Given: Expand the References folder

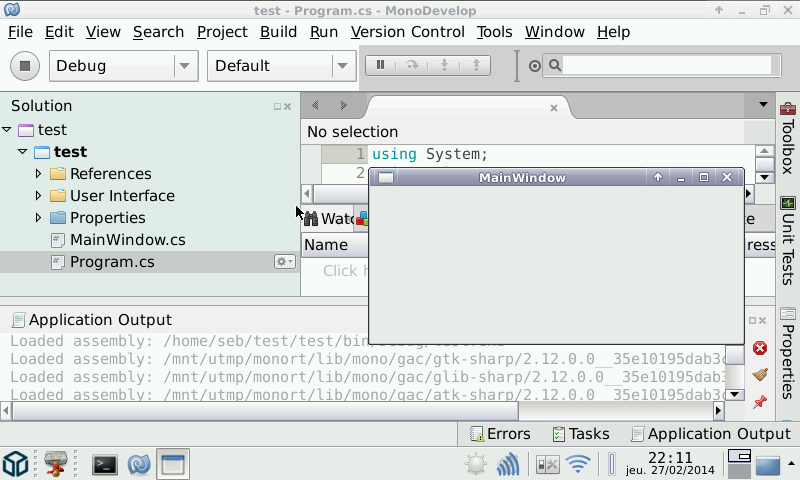Looking at the screenshot, I should point(39,174).
